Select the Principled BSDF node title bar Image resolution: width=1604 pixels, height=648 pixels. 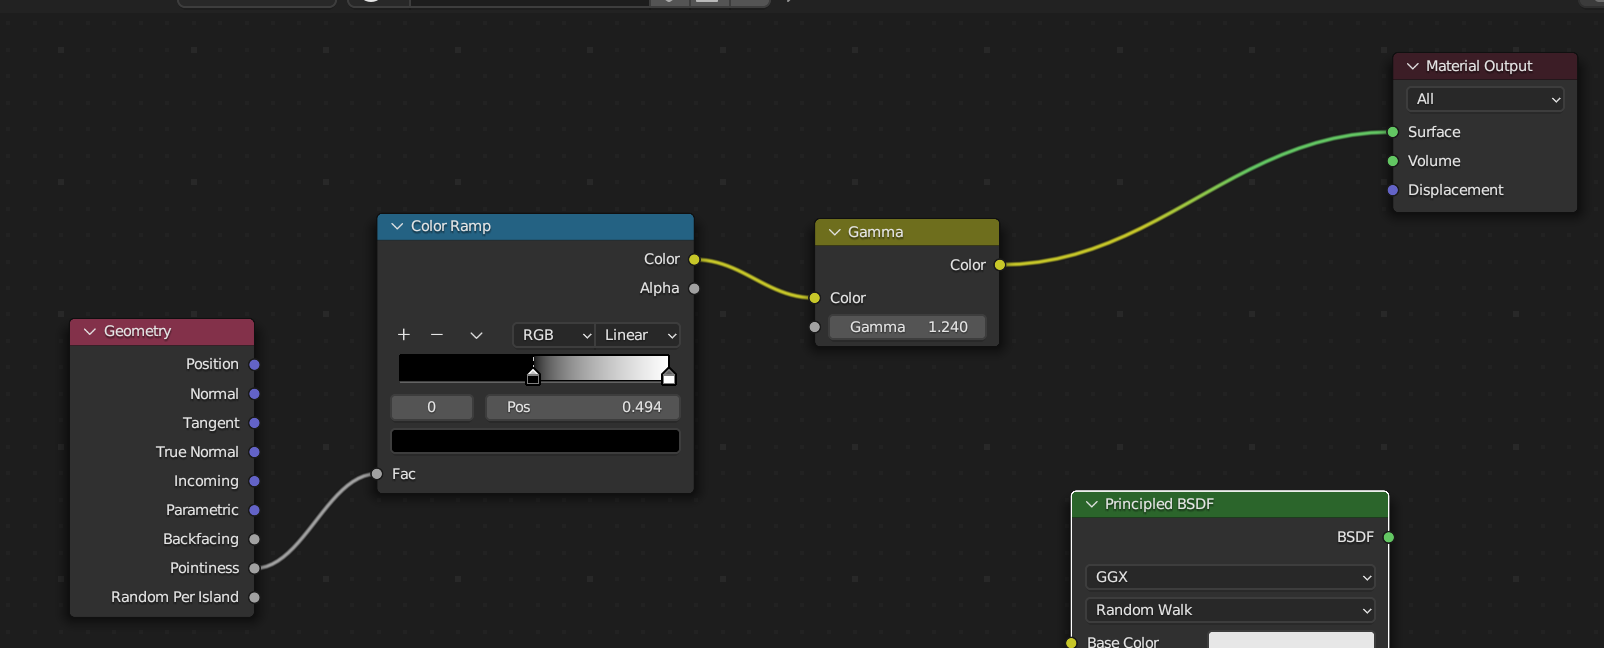[1230, 504]
